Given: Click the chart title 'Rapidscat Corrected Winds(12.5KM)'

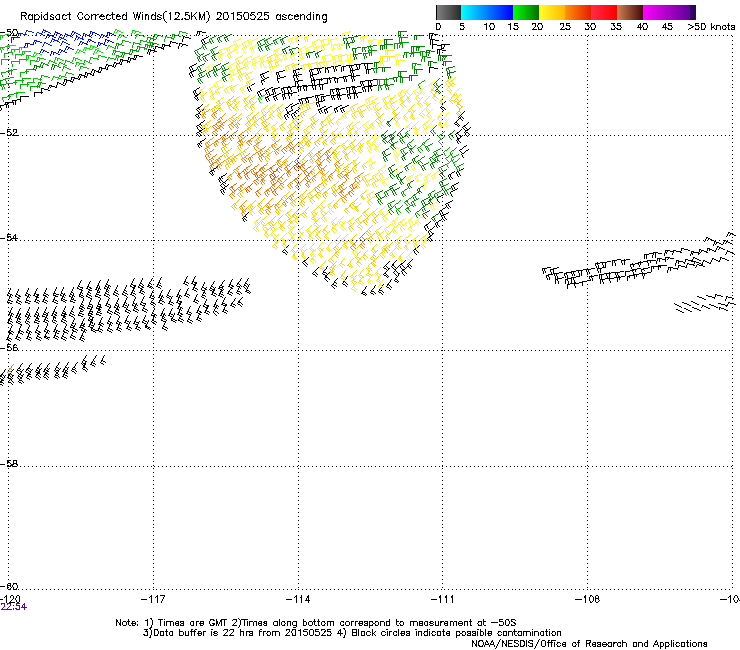Looking at the screenshot, I should point(115,16).
